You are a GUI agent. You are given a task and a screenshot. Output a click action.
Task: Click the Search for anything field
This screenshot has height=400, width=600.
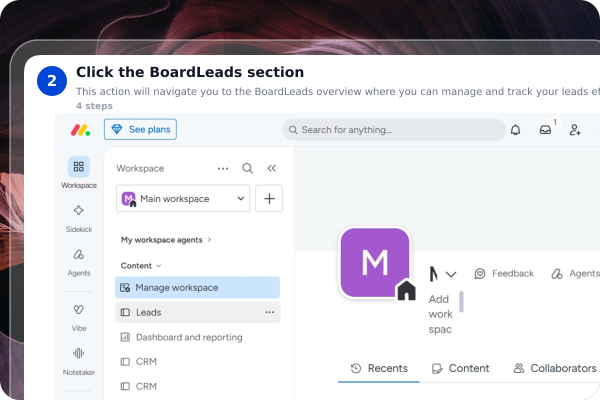(x=394, y=130)
